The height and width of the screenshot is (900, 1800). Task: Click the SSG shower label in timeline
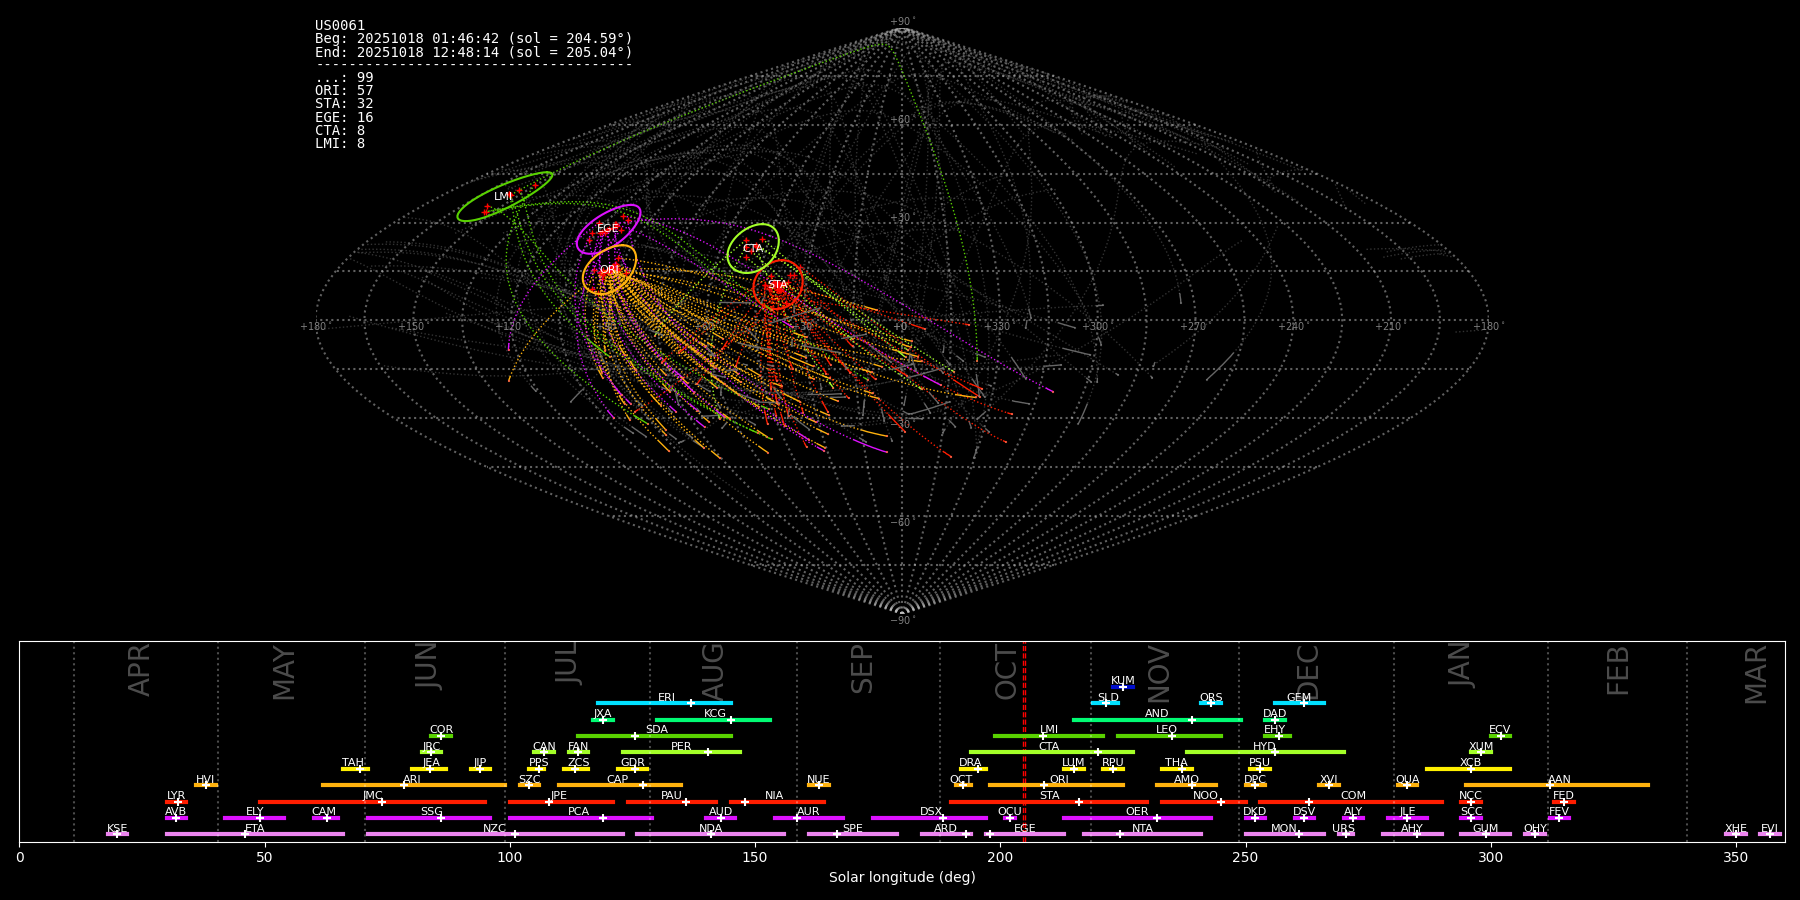point(432,812)
